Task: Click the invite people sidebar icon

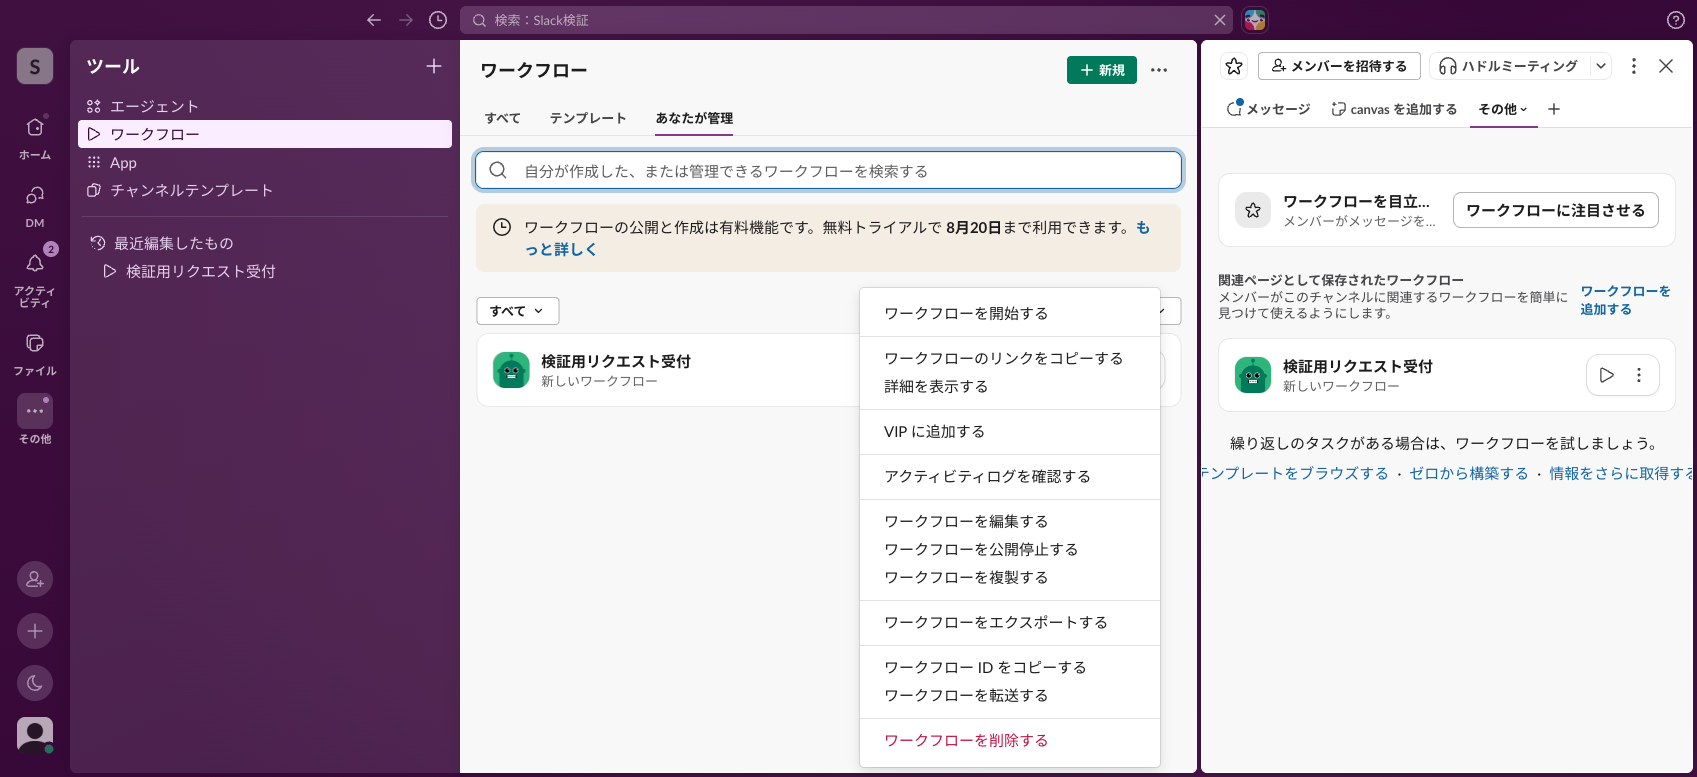Action: coord(35,579)
